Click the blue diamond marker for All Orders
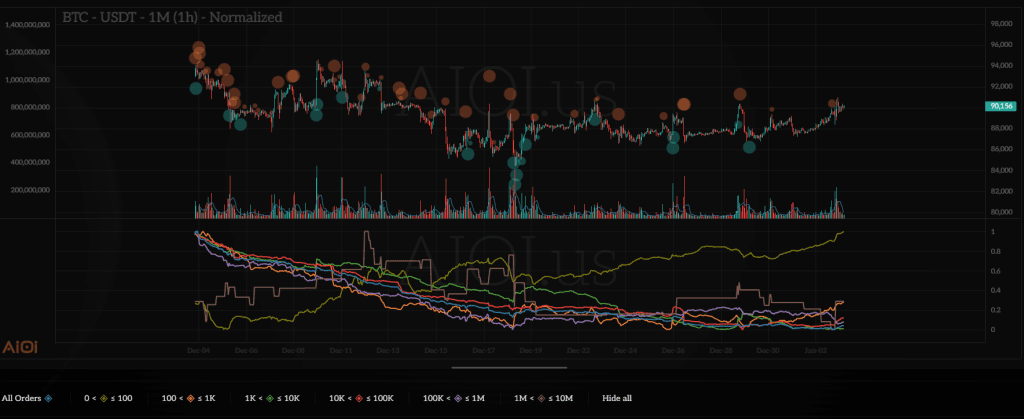 pyautogui.click(x=48, y=397)
